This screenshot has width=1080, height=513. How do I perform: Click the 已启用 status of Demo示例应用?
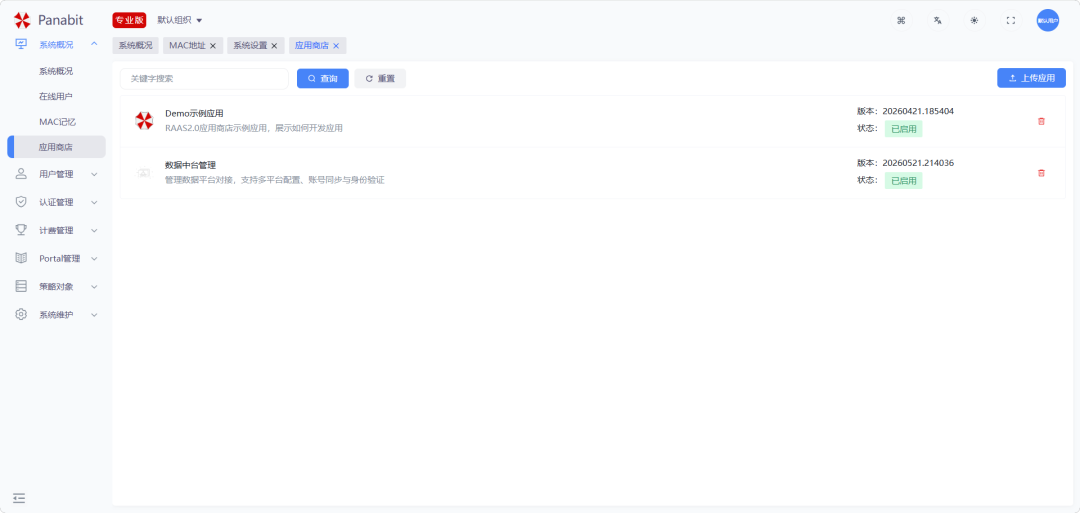coord(904,129)
